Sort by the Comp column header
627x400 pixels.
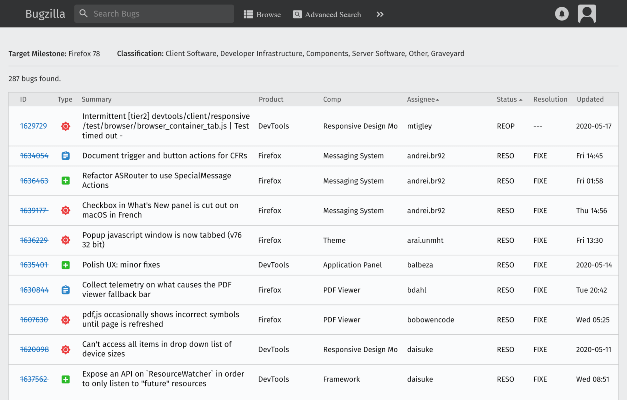click(x=332, y=99)
